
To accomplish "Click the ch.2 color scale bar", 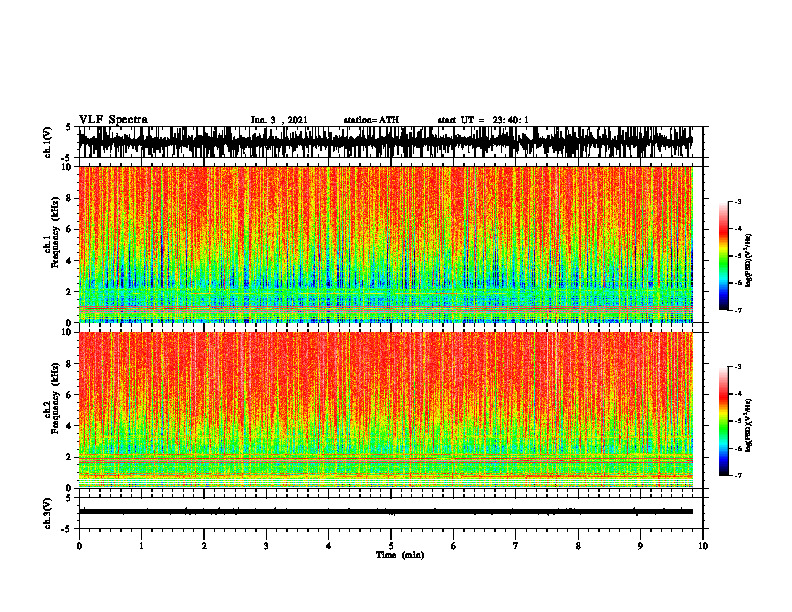I will (724, 421).
